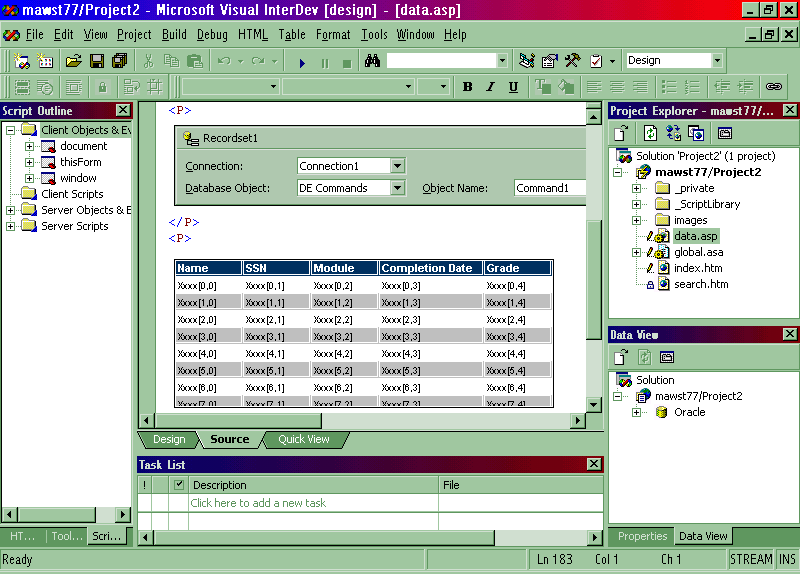The width and height of the screenshot is (800, 574).
Task: Open the Database Object dropdown
Action: click(397, 188)
